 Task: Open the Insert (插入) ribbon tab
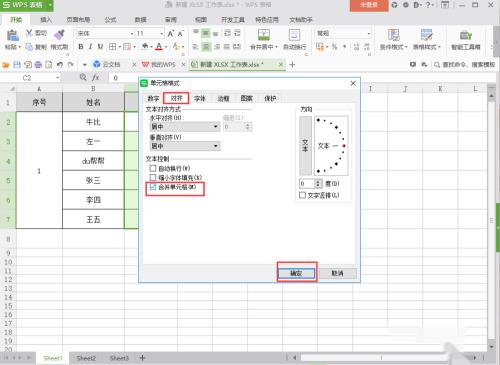(46, 20)
